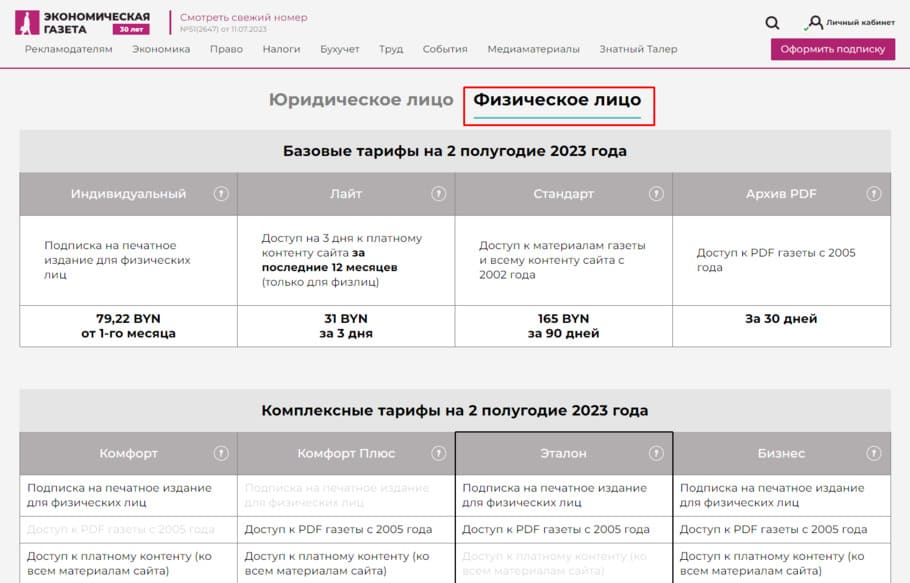The width and height of the screenshot is (910, 583).
Task: Select Эталон tariff header
Action: point(564,453)
